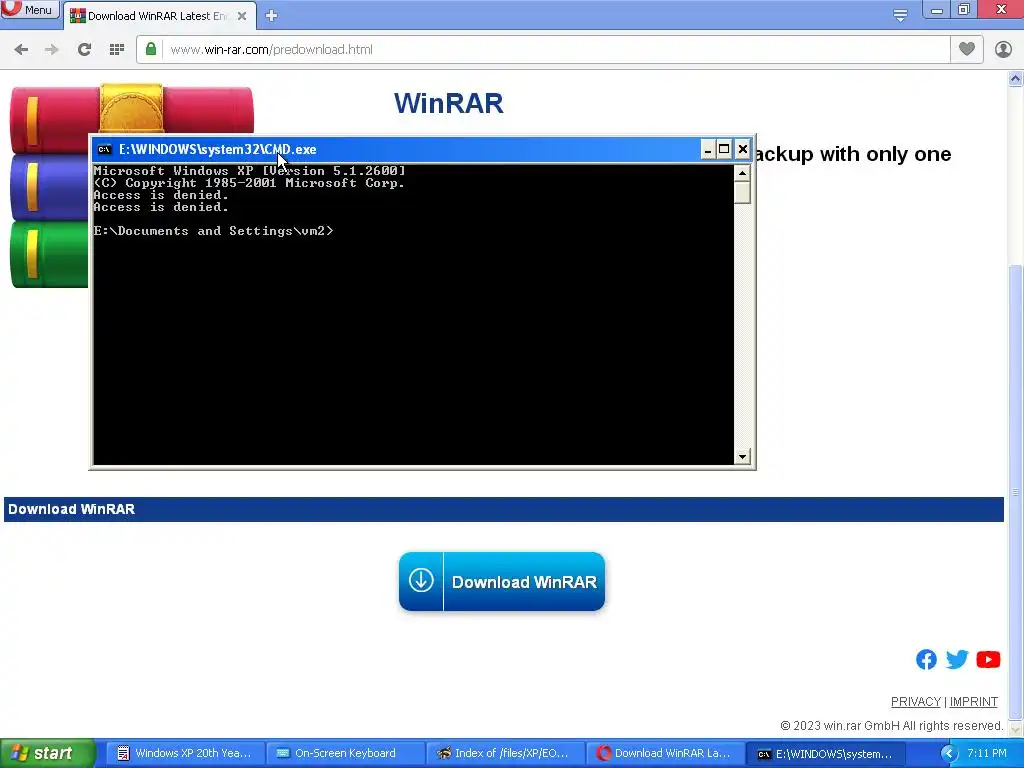The image size is (1024, 768).
Task: Click the 'Microsoft Windows XP [Version 5.1.2600]' line
Action: [249, 170]
